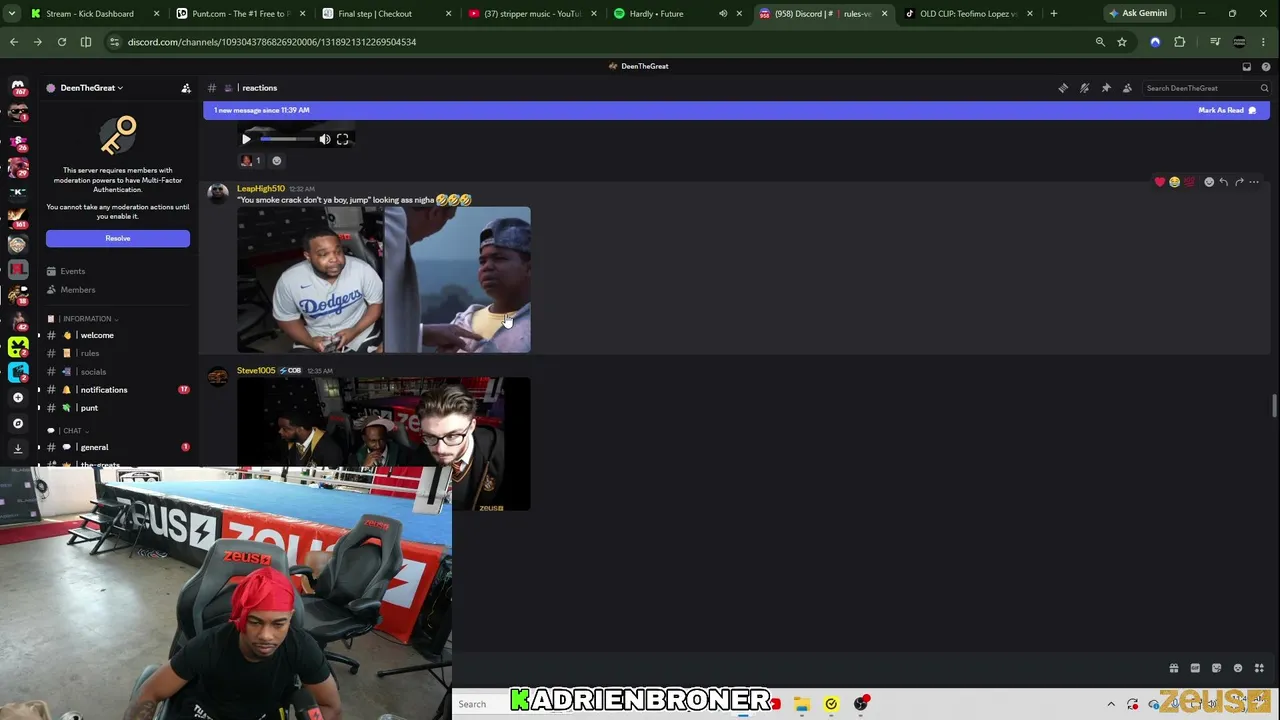Click Ask Gemini button
The width and height of the screenshot is (1280, 720).
1138,14
